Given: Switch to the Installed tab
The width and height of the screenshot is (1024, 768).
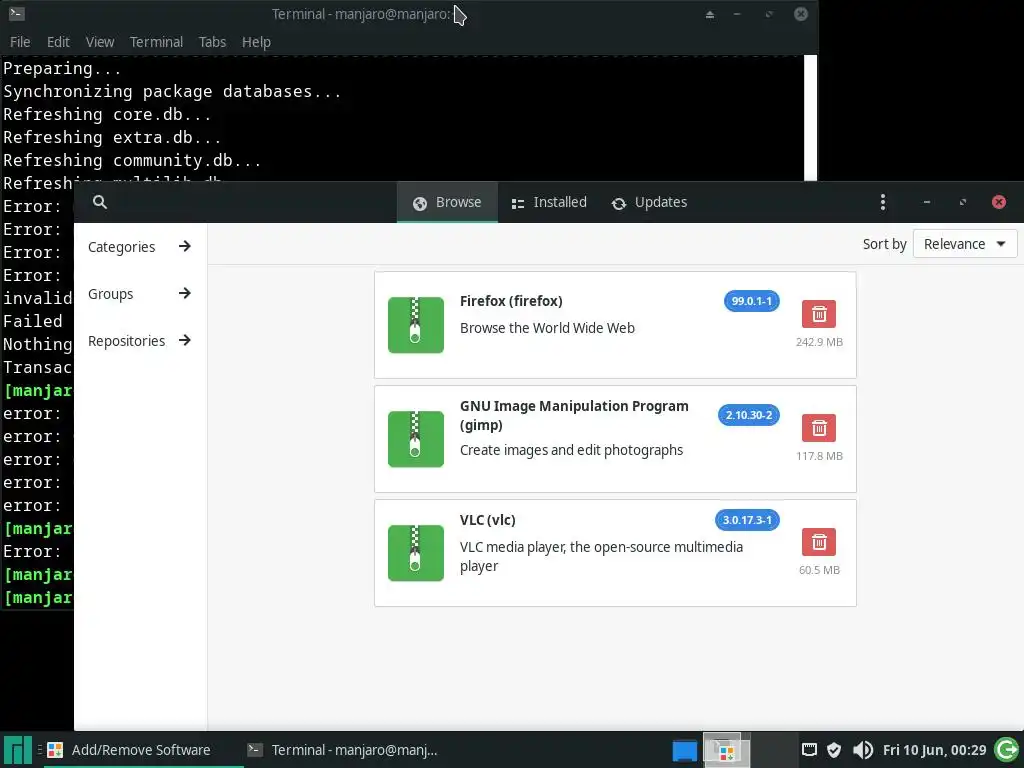Looking at the screenshot, I should (x=549, y=202).
